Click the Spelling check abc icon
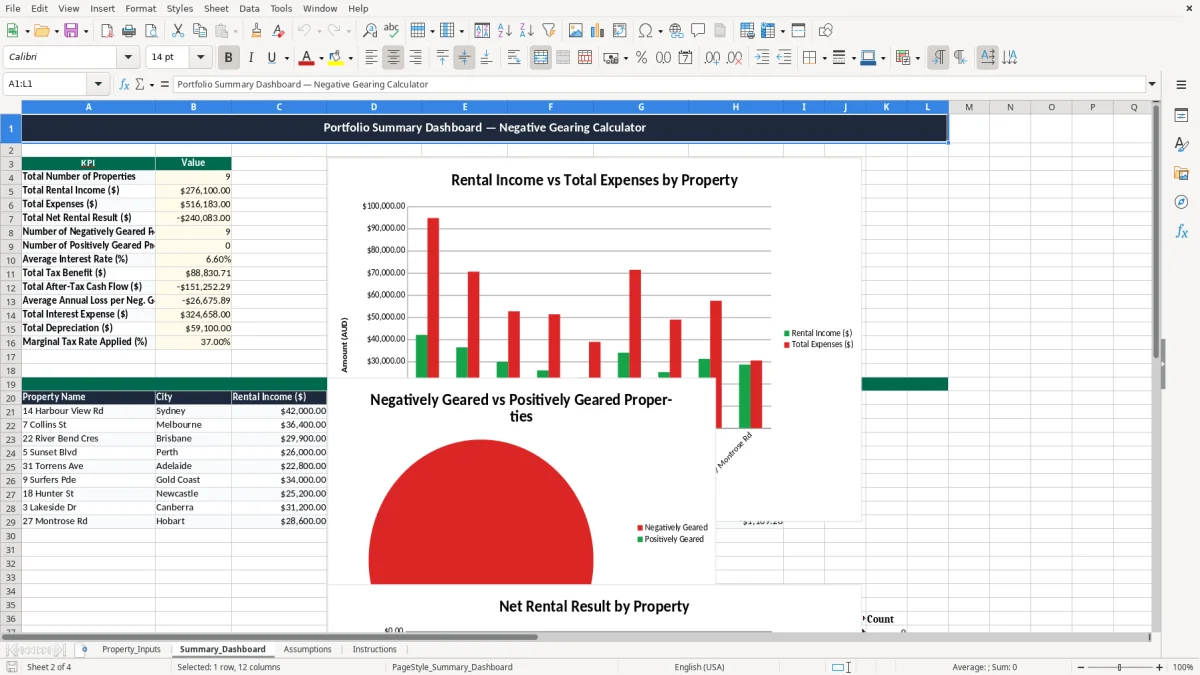 pos(391,31)
